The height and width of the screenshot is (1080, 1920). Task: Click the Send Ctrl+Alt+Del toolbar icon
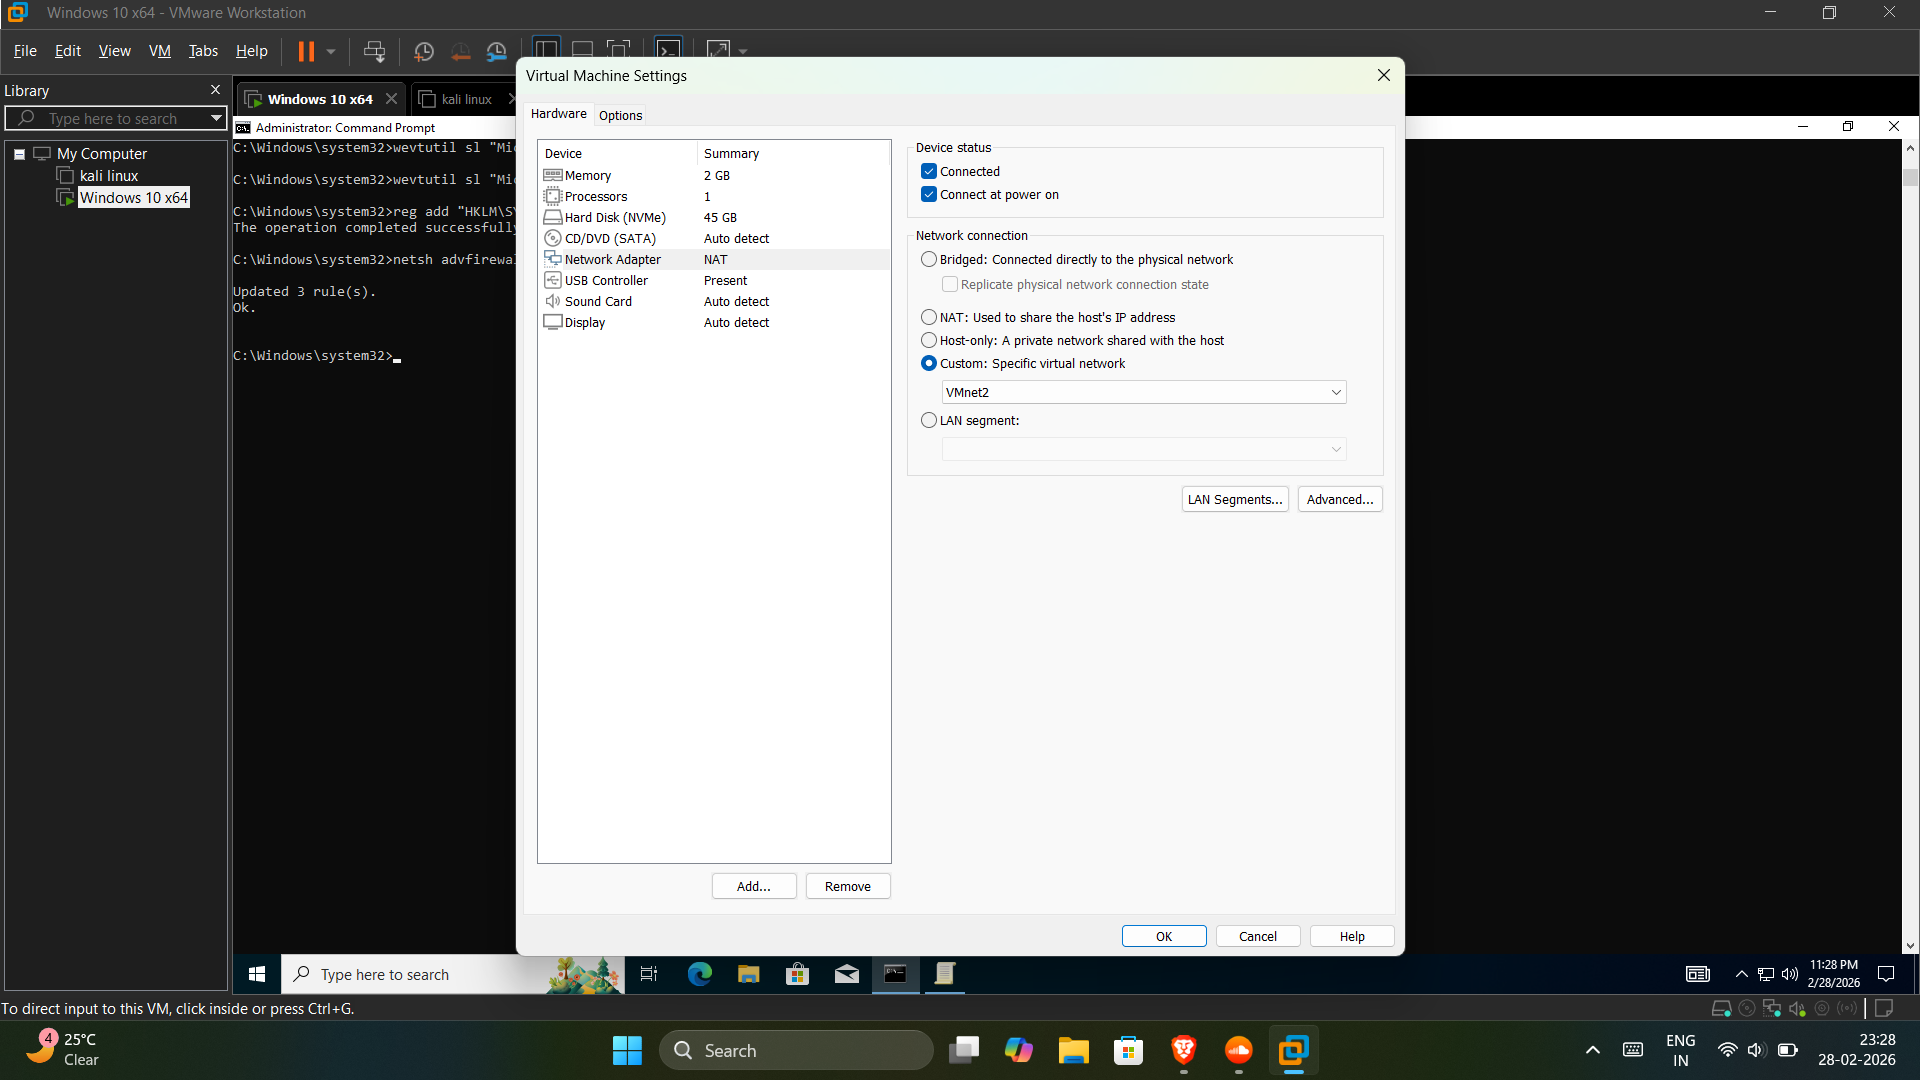click(374, 51)
